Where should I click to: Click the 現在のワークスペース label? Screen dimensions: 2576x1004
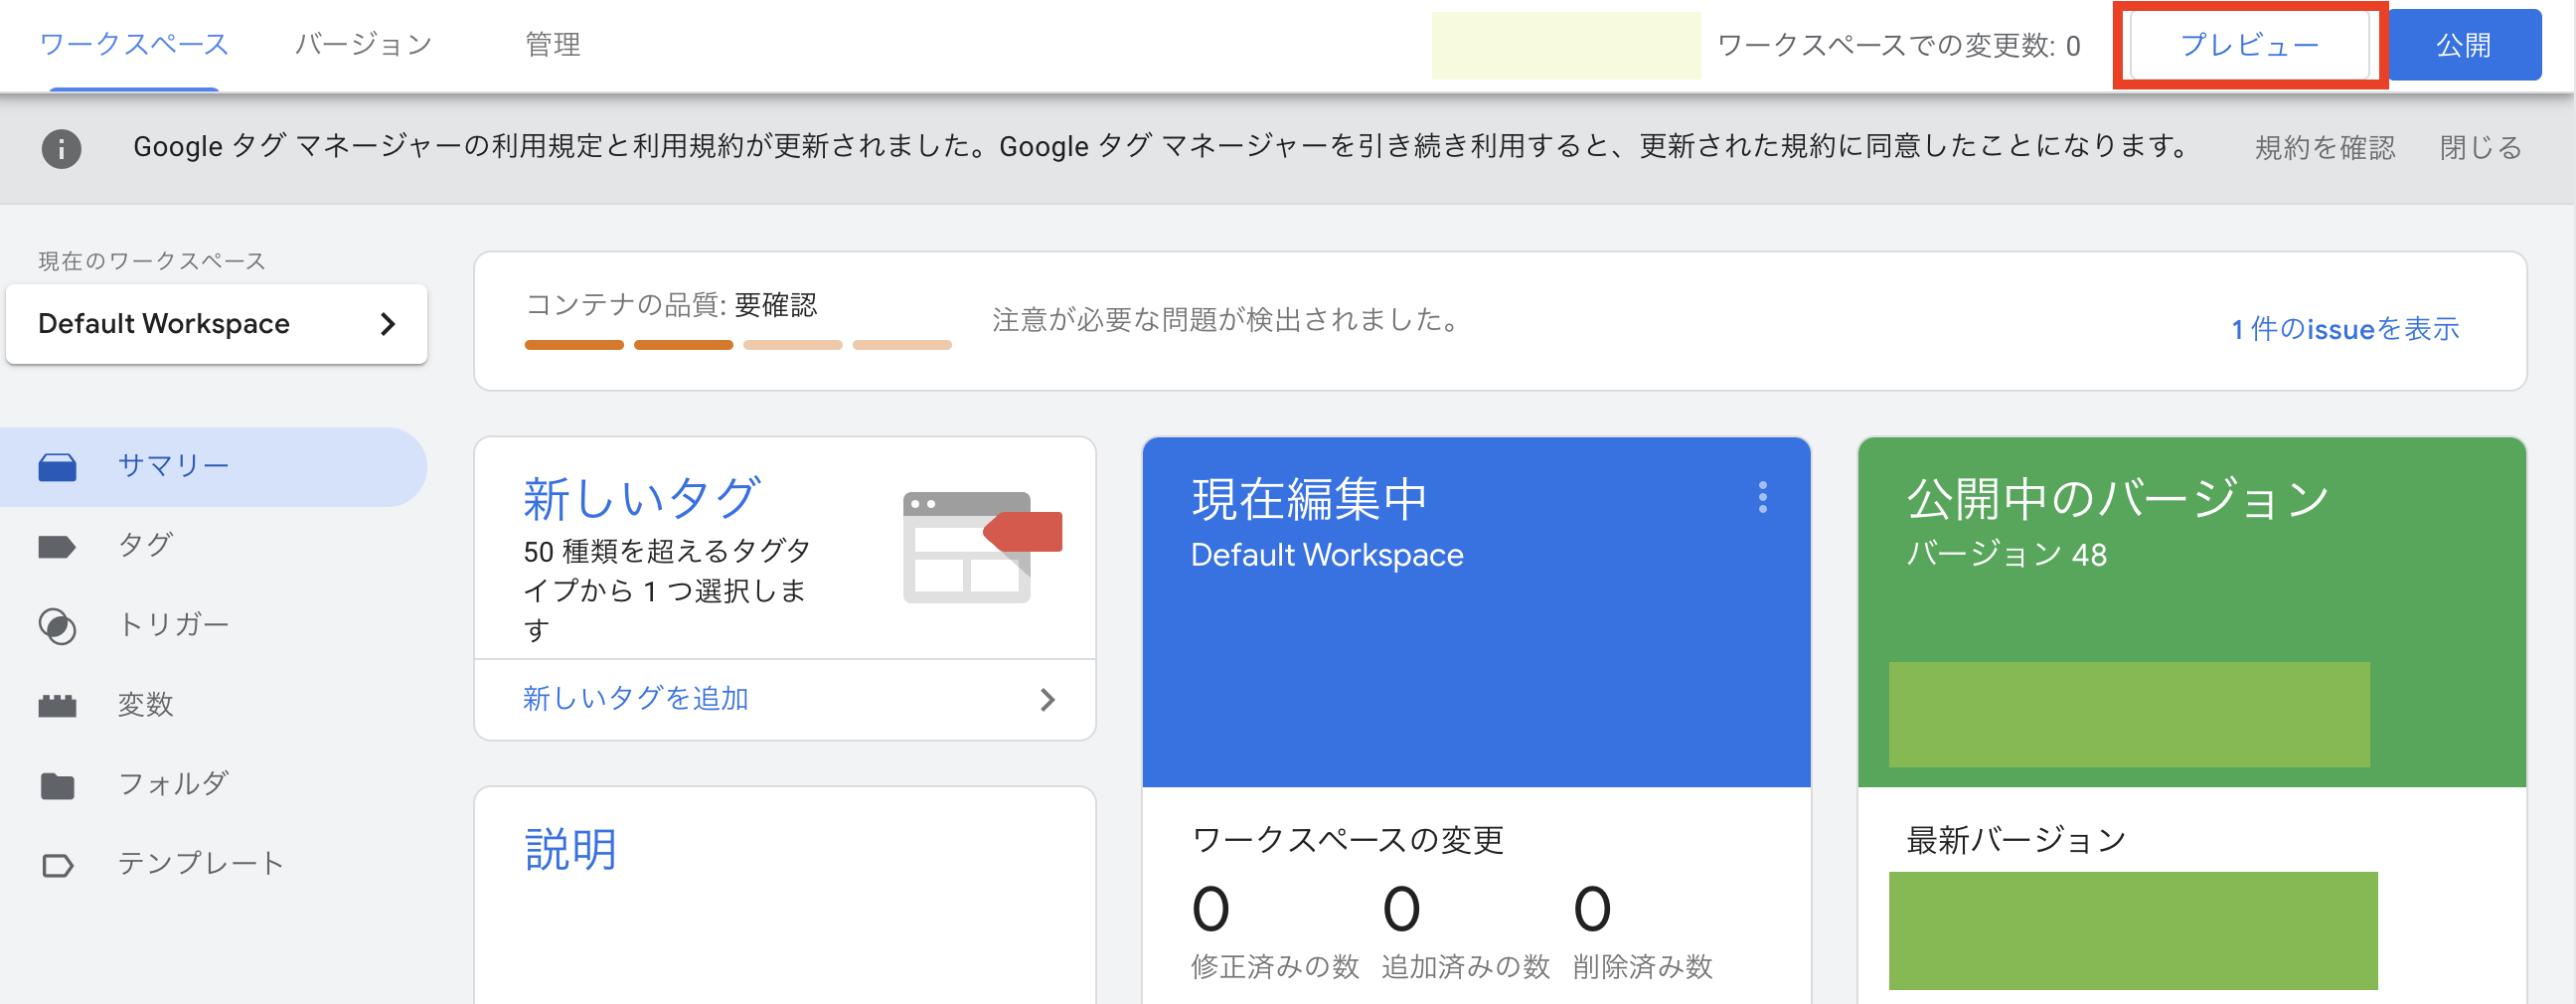coord(152,262)
